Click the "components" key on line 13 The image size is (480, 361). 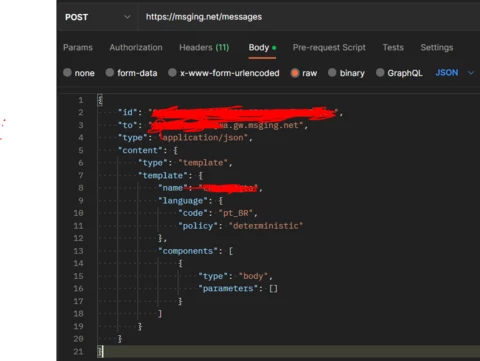coord(188,251)
